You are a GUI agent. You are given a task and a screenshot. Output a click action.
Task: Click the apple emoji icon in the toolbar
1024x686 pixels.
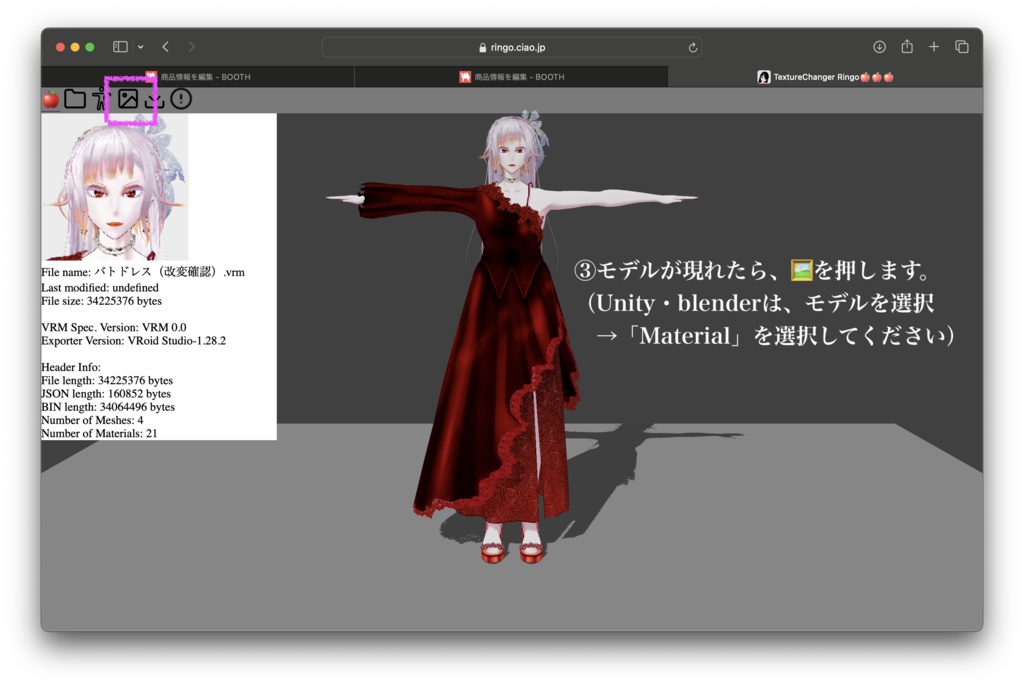coord(51,99)
